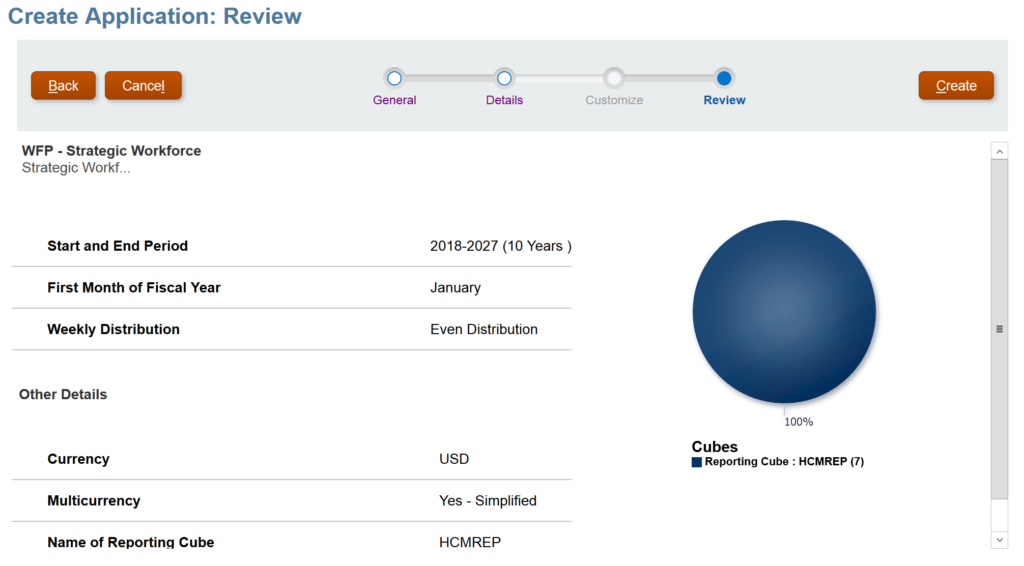Screen dimensions: 1024x566
Task: Click the 'Yes - Simplified' value
Action: (488, 501)
